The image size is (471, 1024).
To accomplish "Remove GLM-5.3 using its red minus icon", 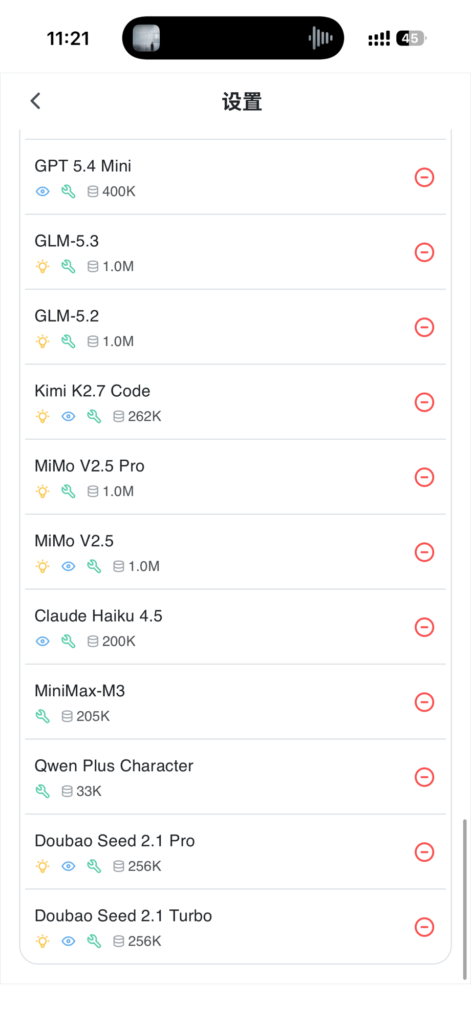I will pos(425,252).
